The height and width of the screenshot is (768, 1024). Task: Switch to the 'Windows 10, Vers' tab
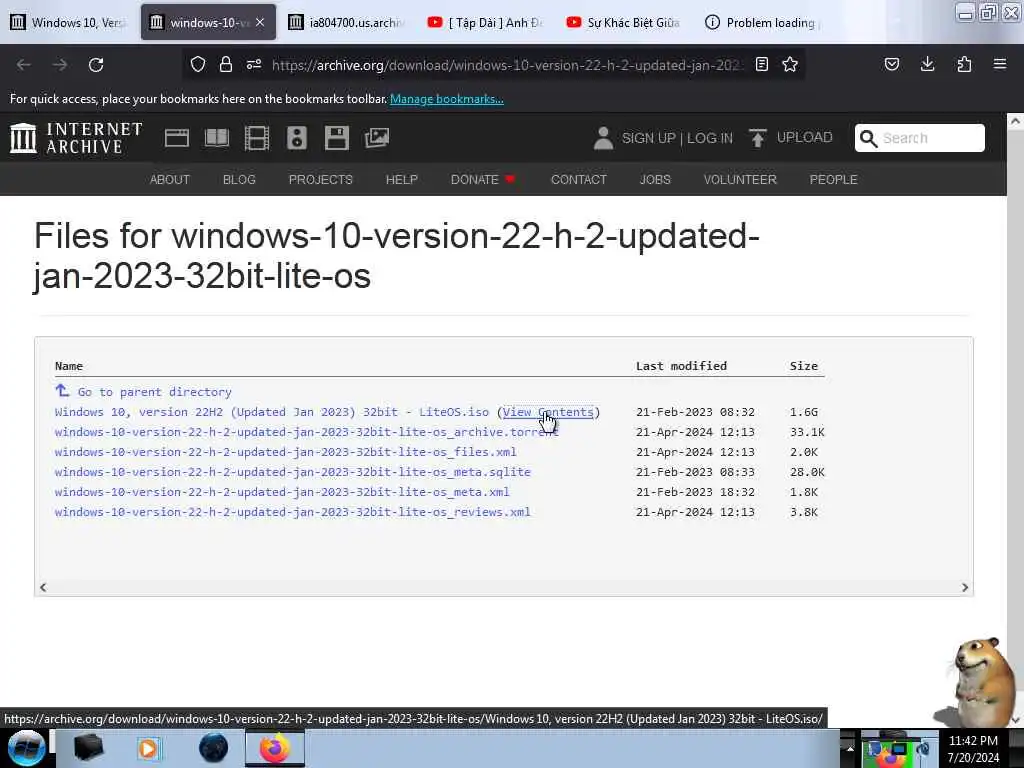[x=67, y=22]
